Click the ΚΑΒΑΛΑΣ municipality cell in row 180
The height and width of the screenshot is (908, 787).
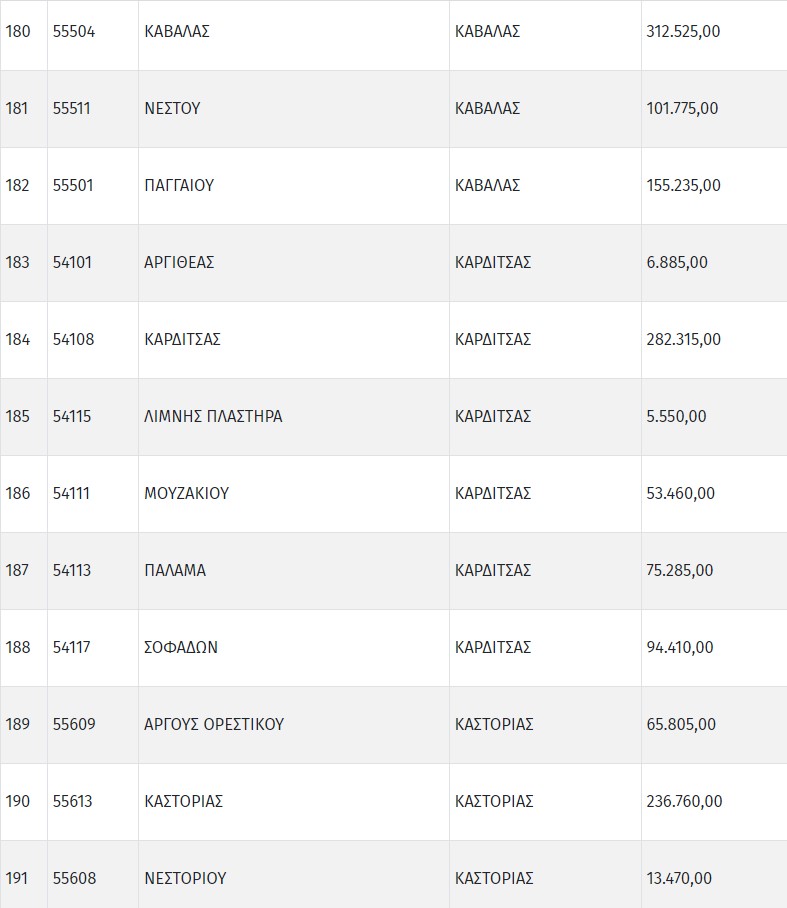pyautogui.click(x=177, y=31)
